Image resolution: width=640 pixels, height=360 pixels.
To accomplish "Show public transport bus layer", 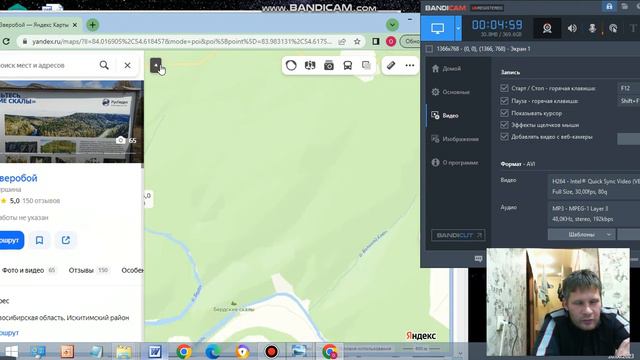I will (347, 65).
